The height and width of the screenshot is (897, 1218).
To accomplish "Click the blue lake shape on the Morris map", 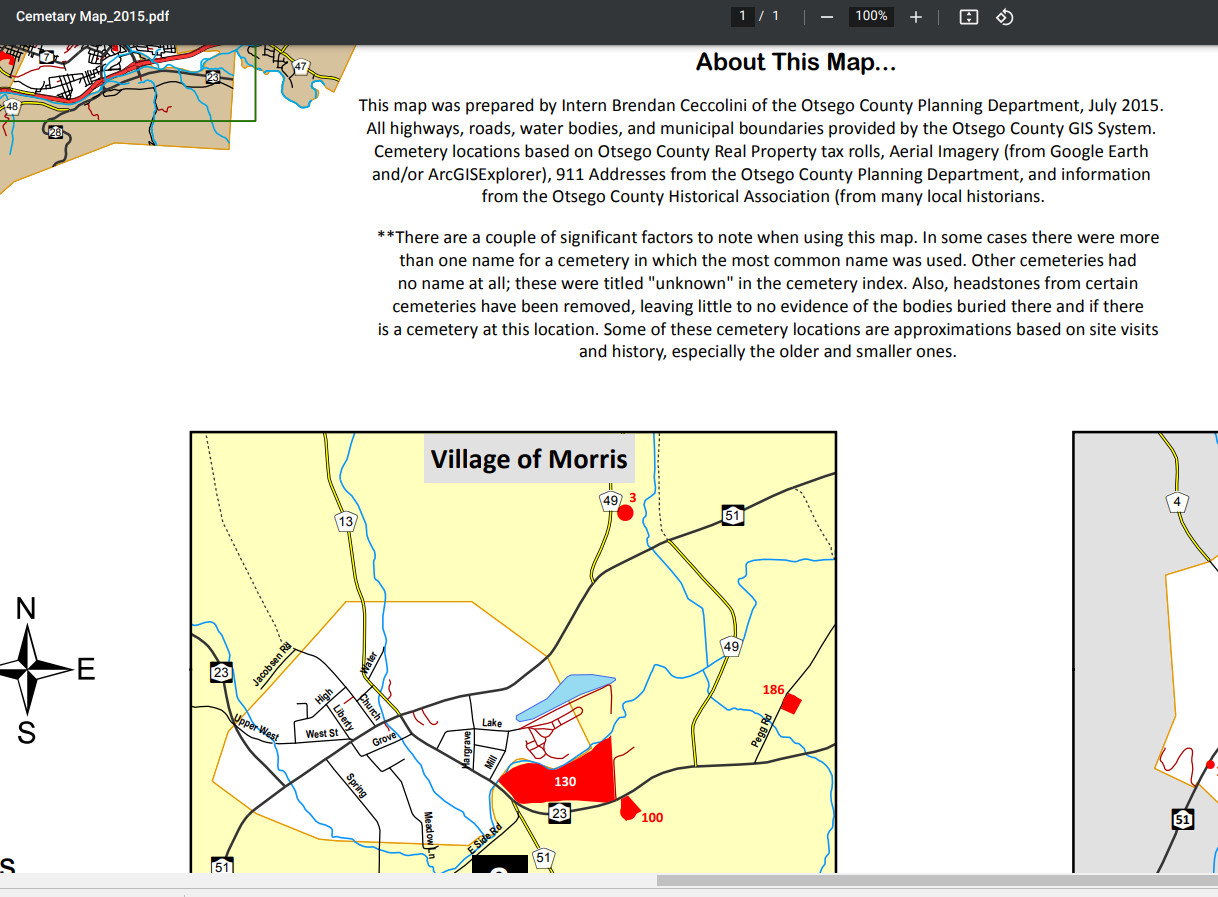I will 565,697.
